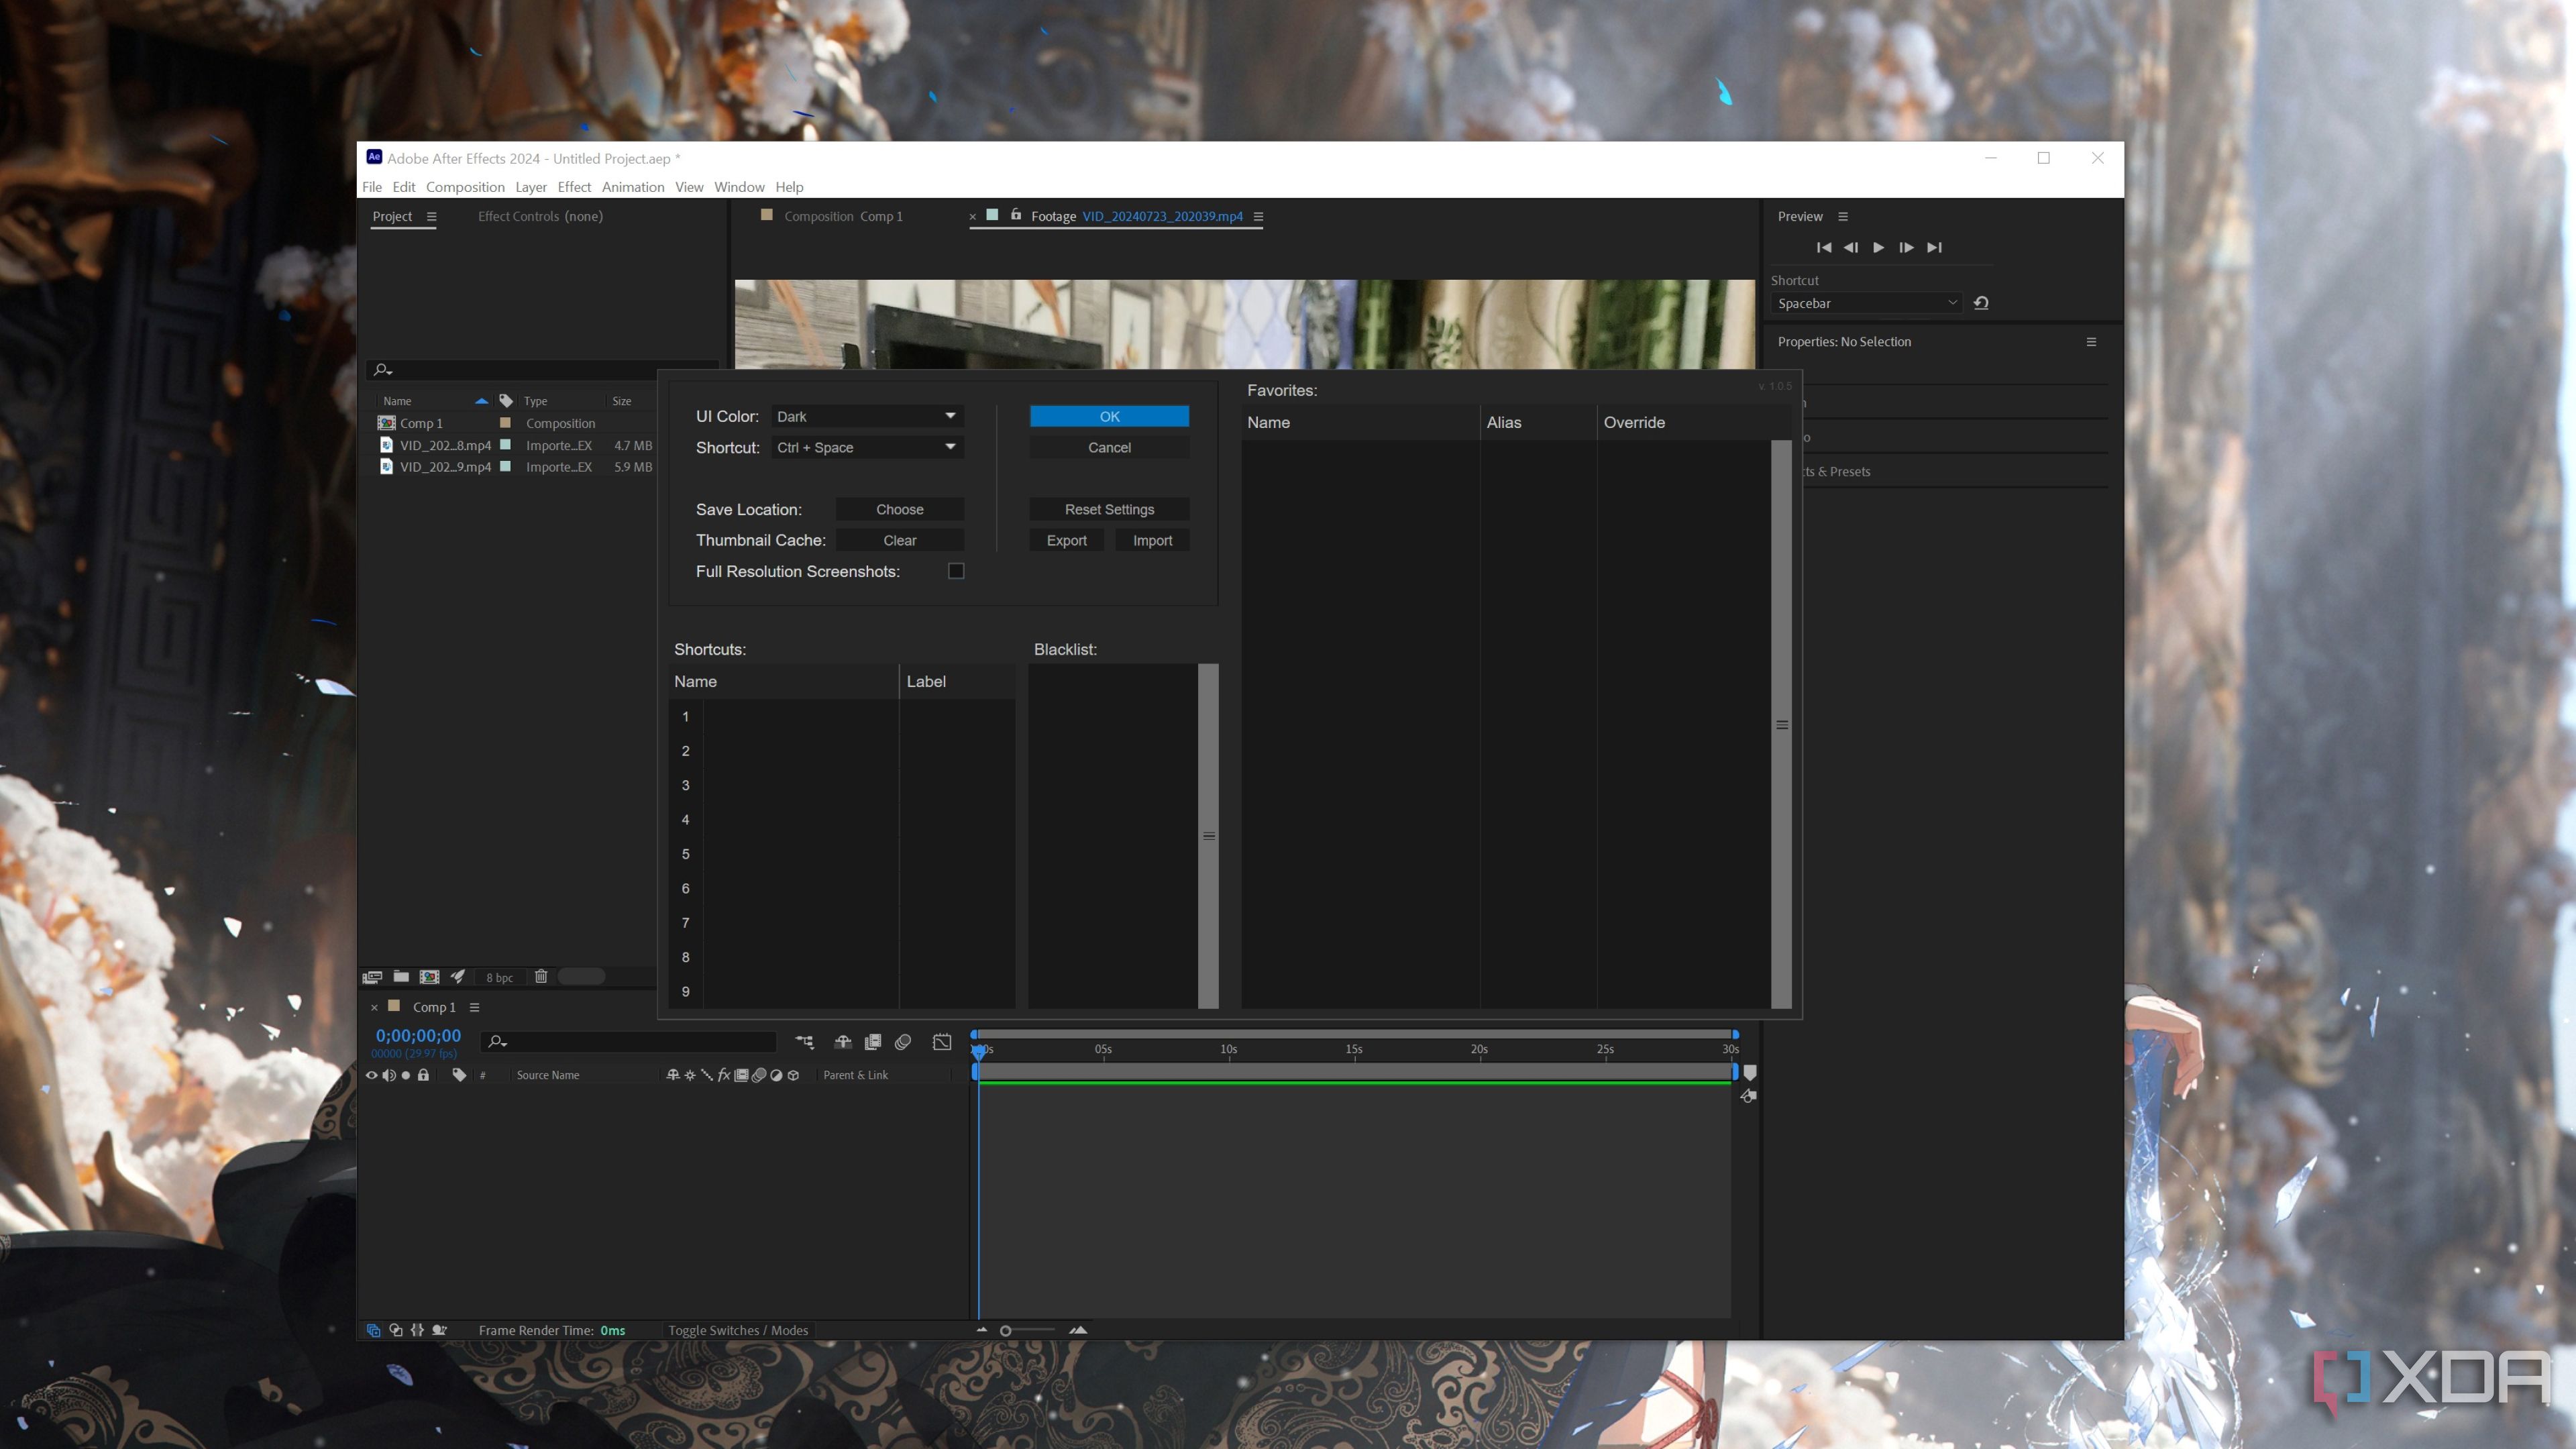Image resolution: width=2576 pixels, height=1449 pixels.
Task: Open Composition Mini-Flowchart in timeline
Action: pos(804,1042)
